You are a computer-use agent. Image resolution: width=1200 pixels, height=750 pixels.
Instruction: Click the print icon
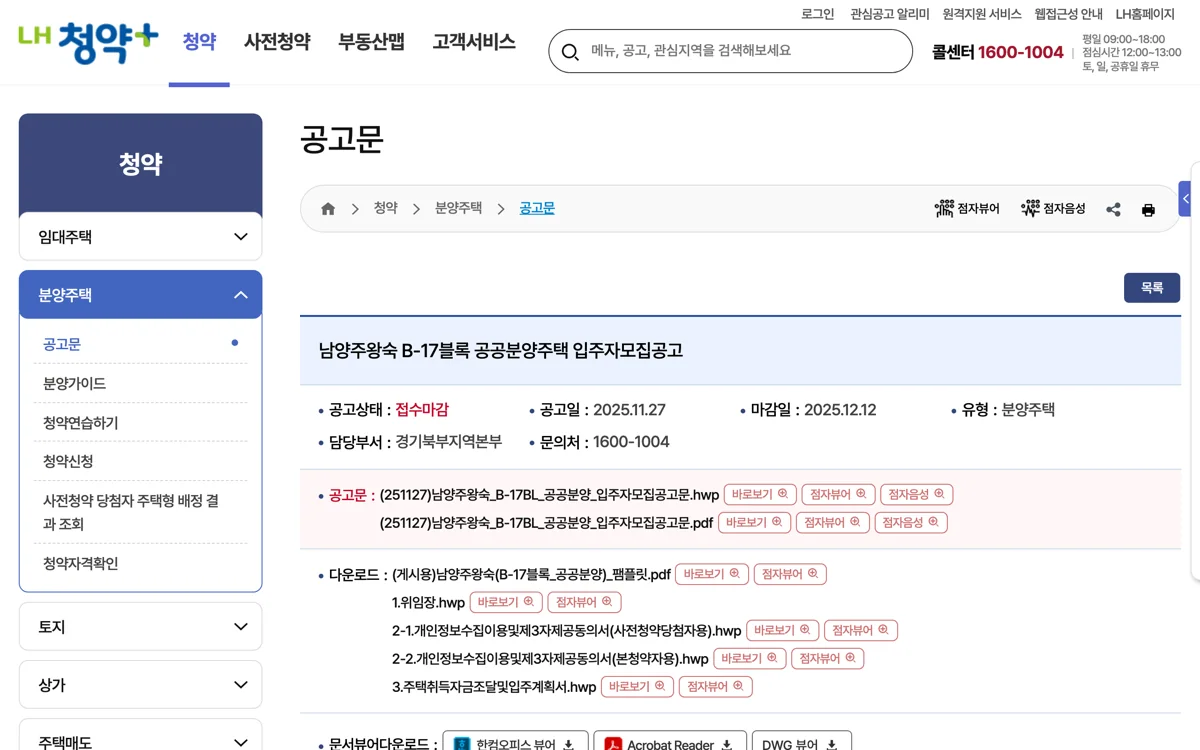click(1148, 210)
